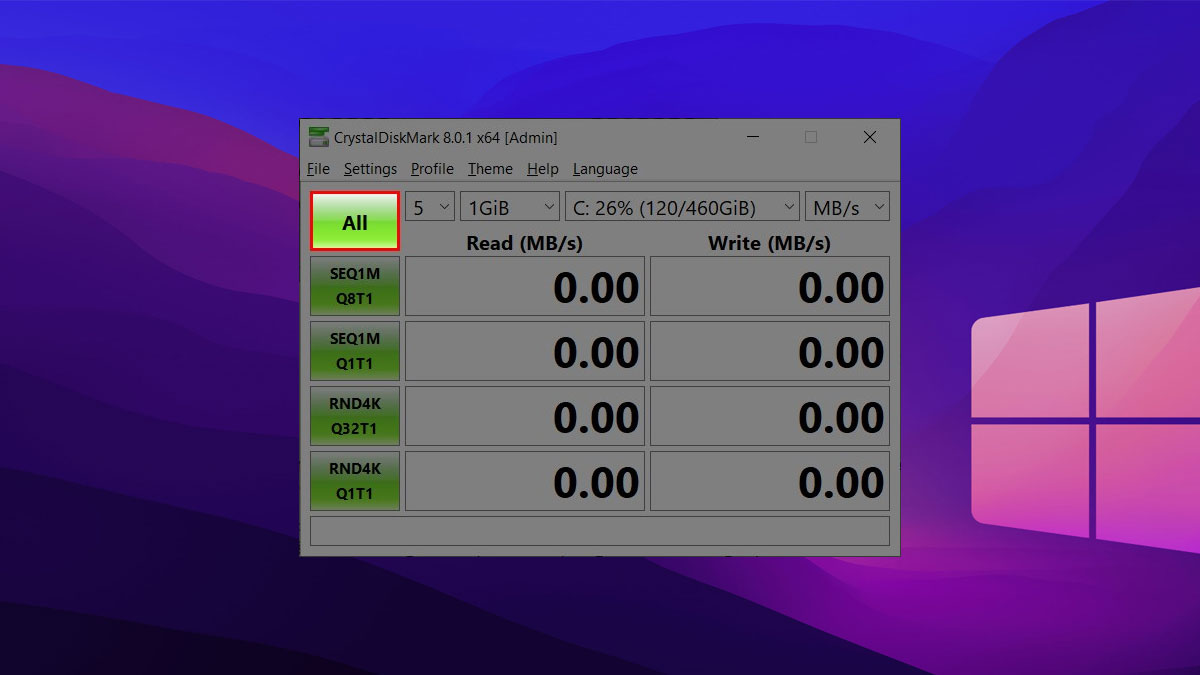Click the Read (MB/s) column header
This screenshot has height=675, width=1200.
[x=524, y=242]
